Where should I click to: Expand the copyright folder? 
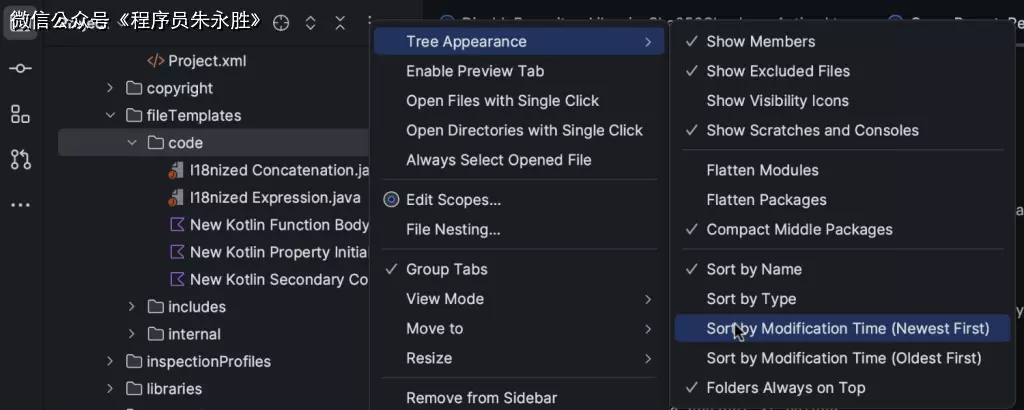[110, 88]
